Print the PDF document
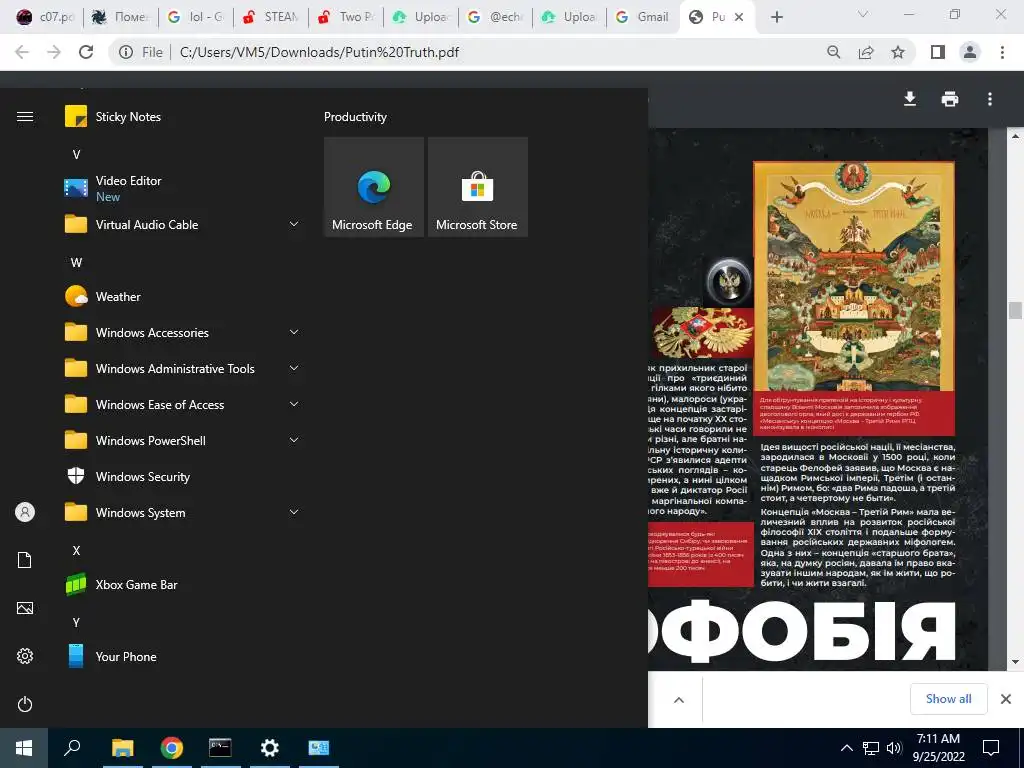1024x768 pixels. coord(950,99)
